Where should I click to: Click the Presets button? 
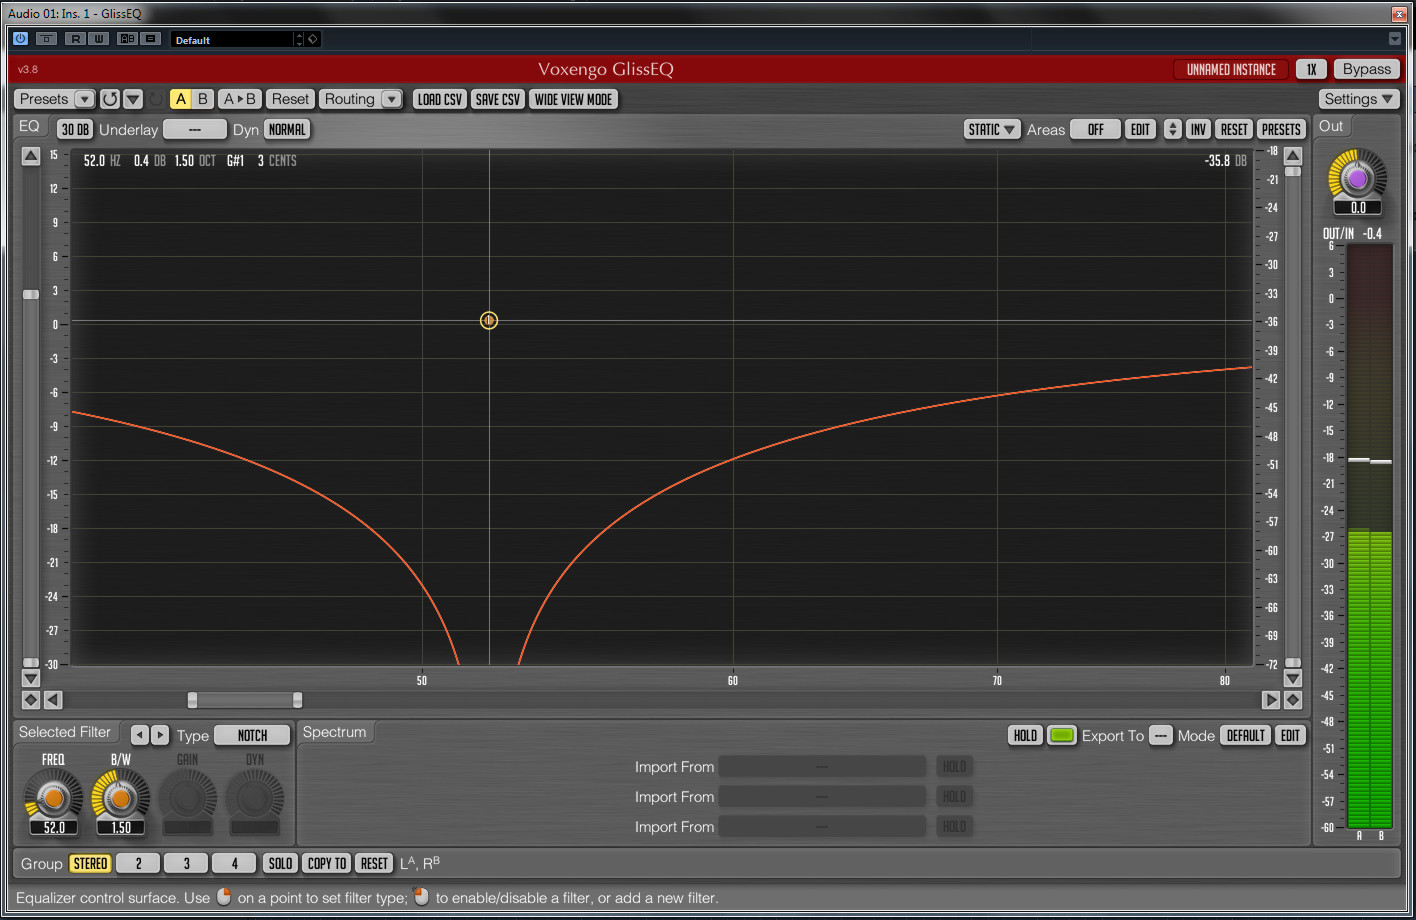[x=44, y=99]
